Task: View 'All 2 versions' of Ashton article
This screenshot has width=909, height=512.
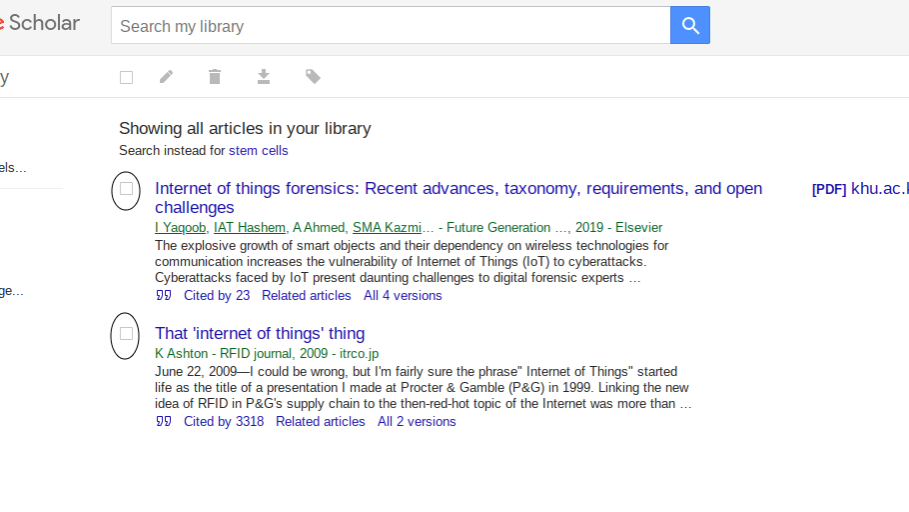Action: tap(416, 422)
